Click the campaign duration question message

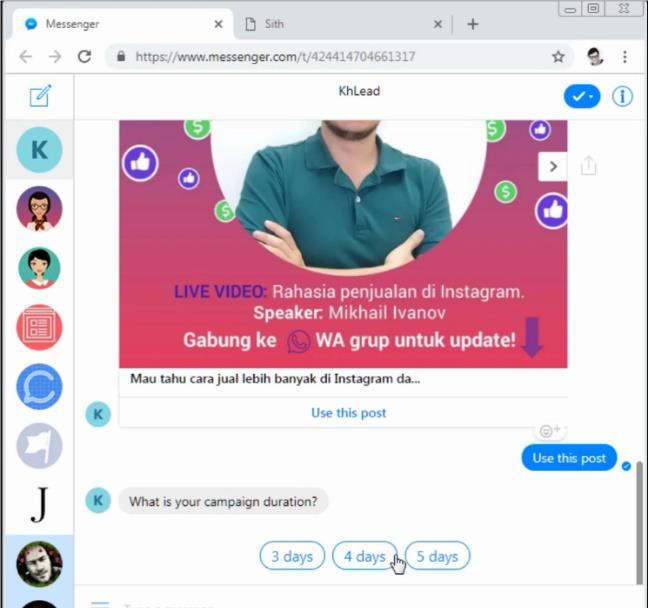pos(223,501)
